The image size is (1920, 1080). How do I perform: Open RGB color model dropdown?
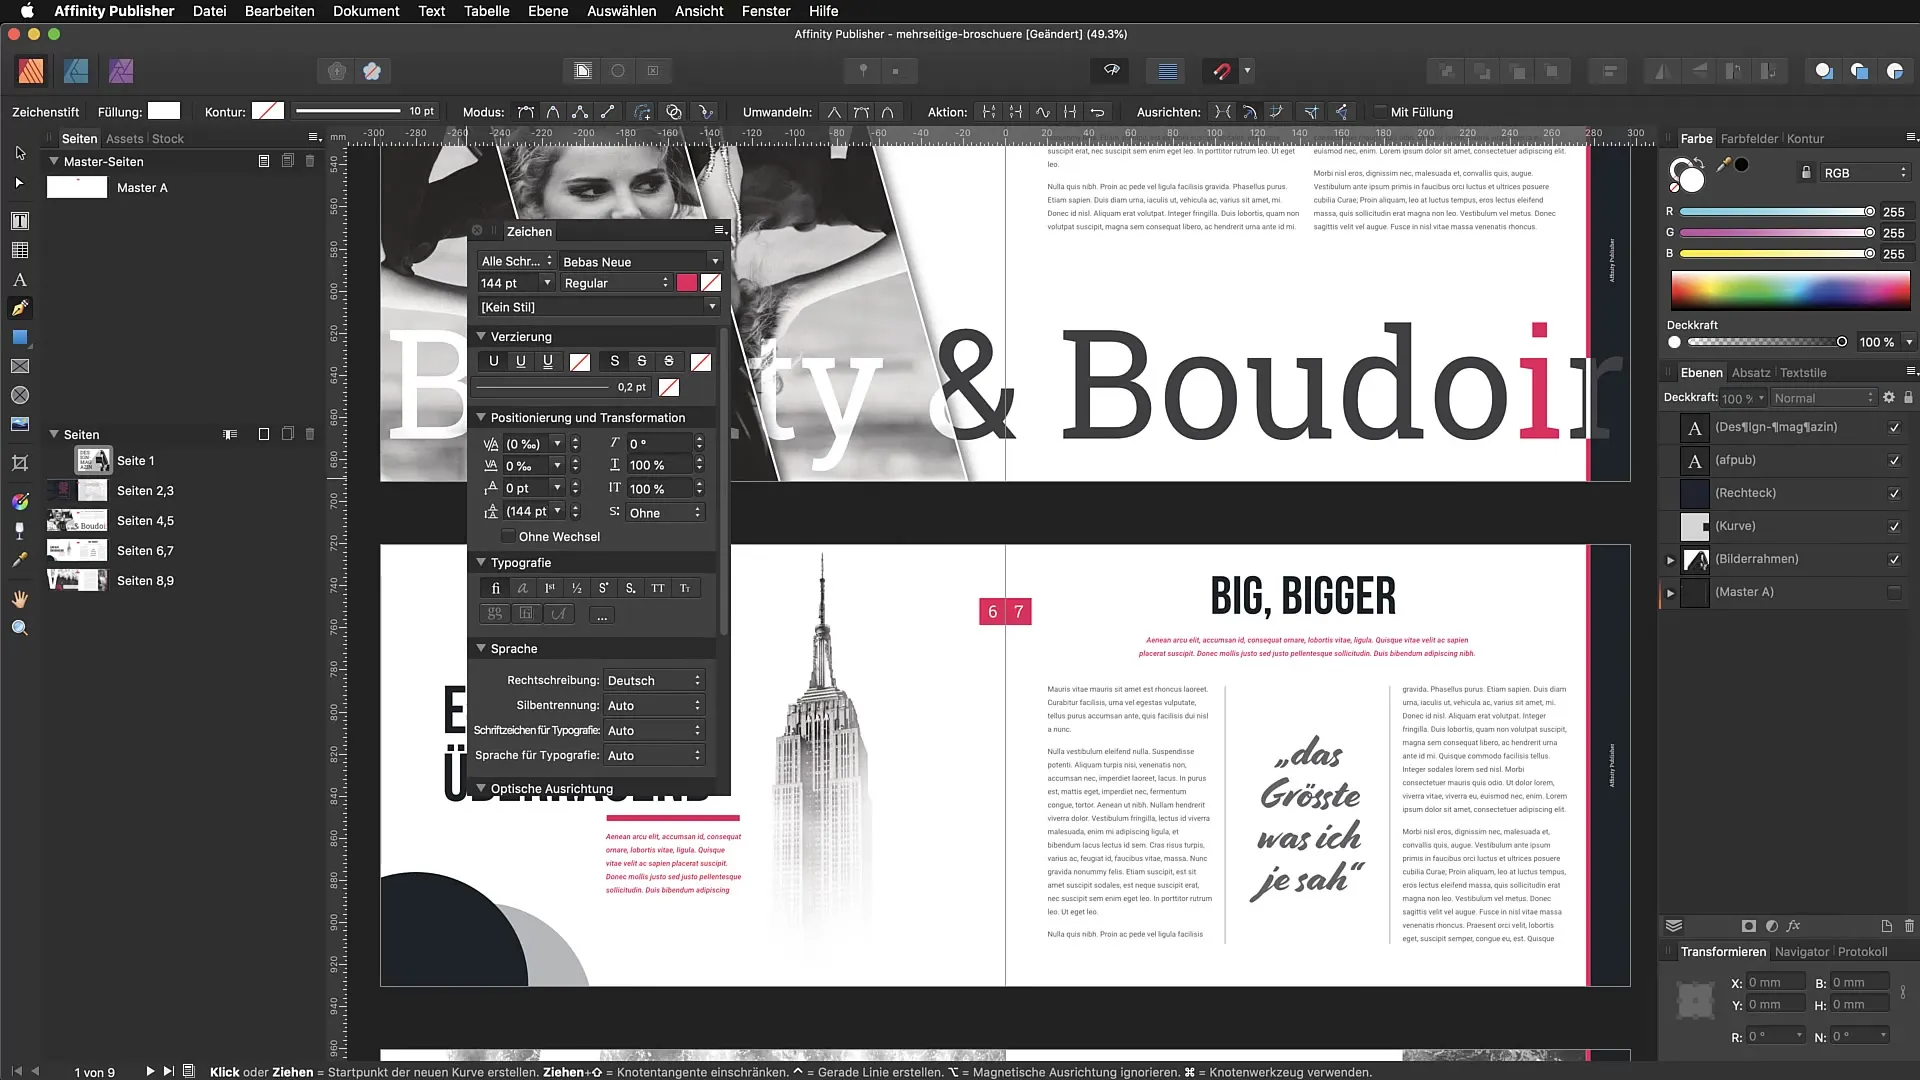[1865, 173]
